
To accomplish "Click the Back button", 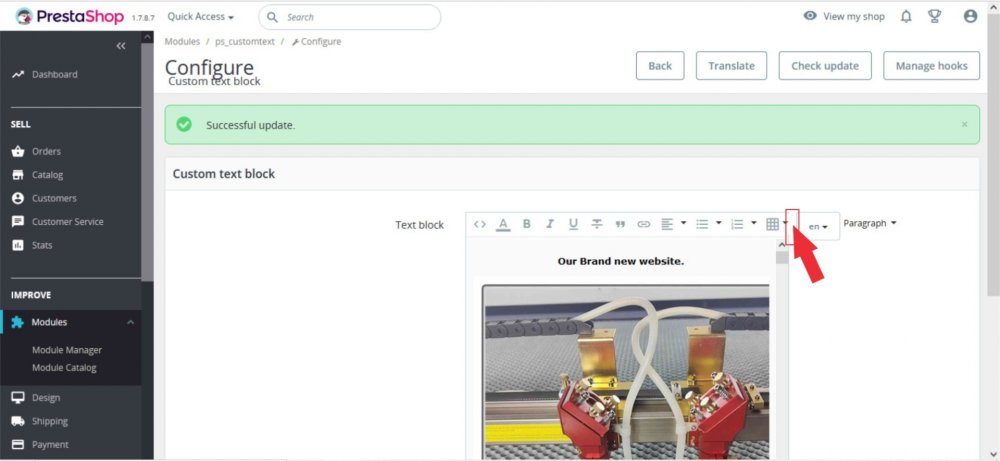I will [660, 66].
